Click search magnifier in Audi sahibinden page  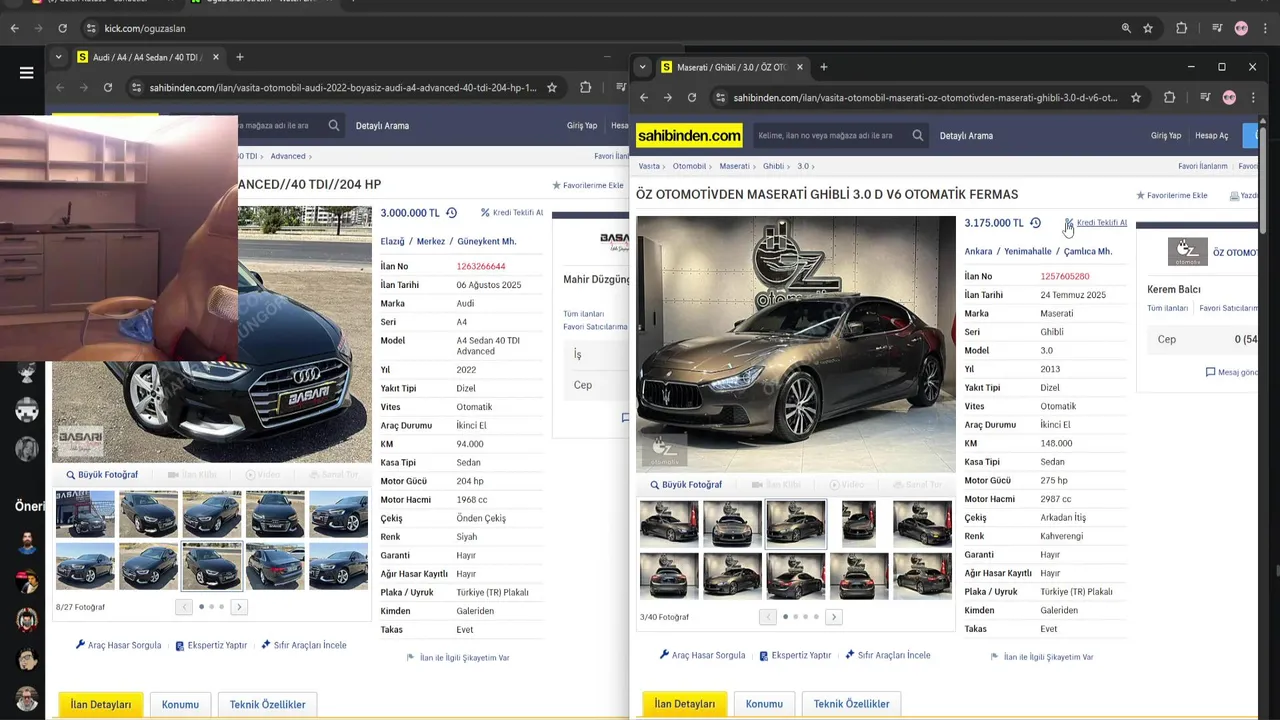[x=334, y=125]
